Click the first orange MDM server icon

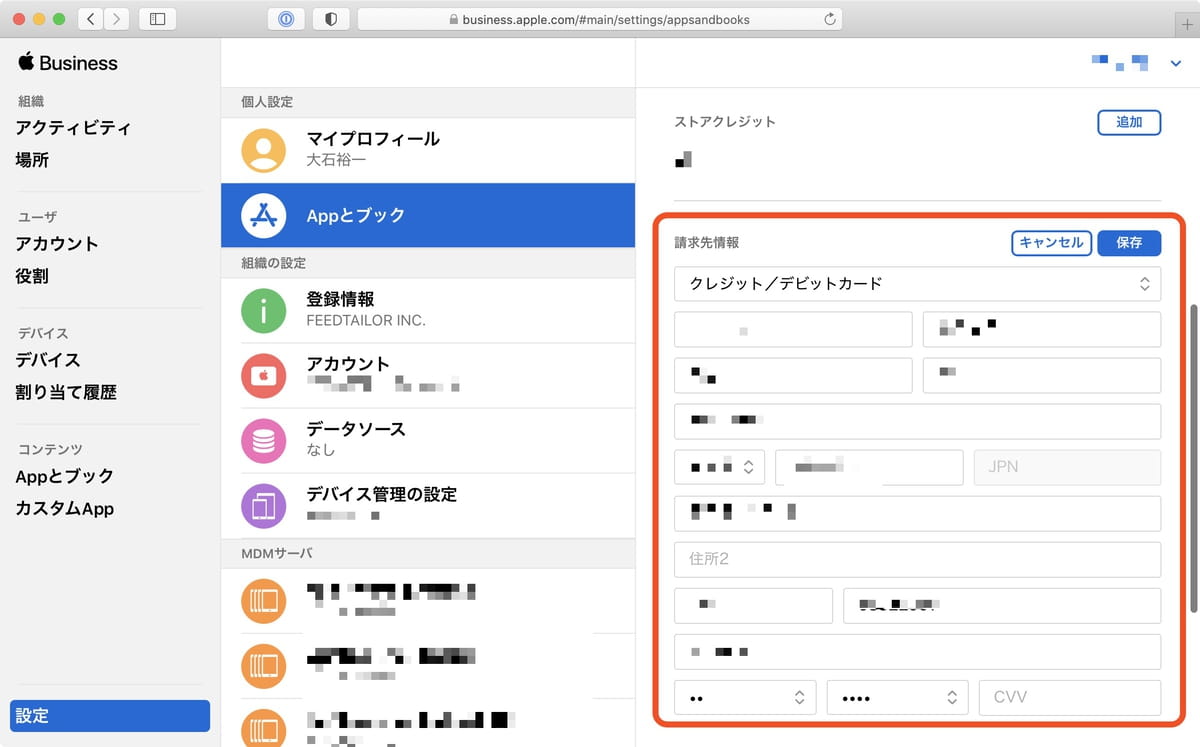[x=263, y=601]
